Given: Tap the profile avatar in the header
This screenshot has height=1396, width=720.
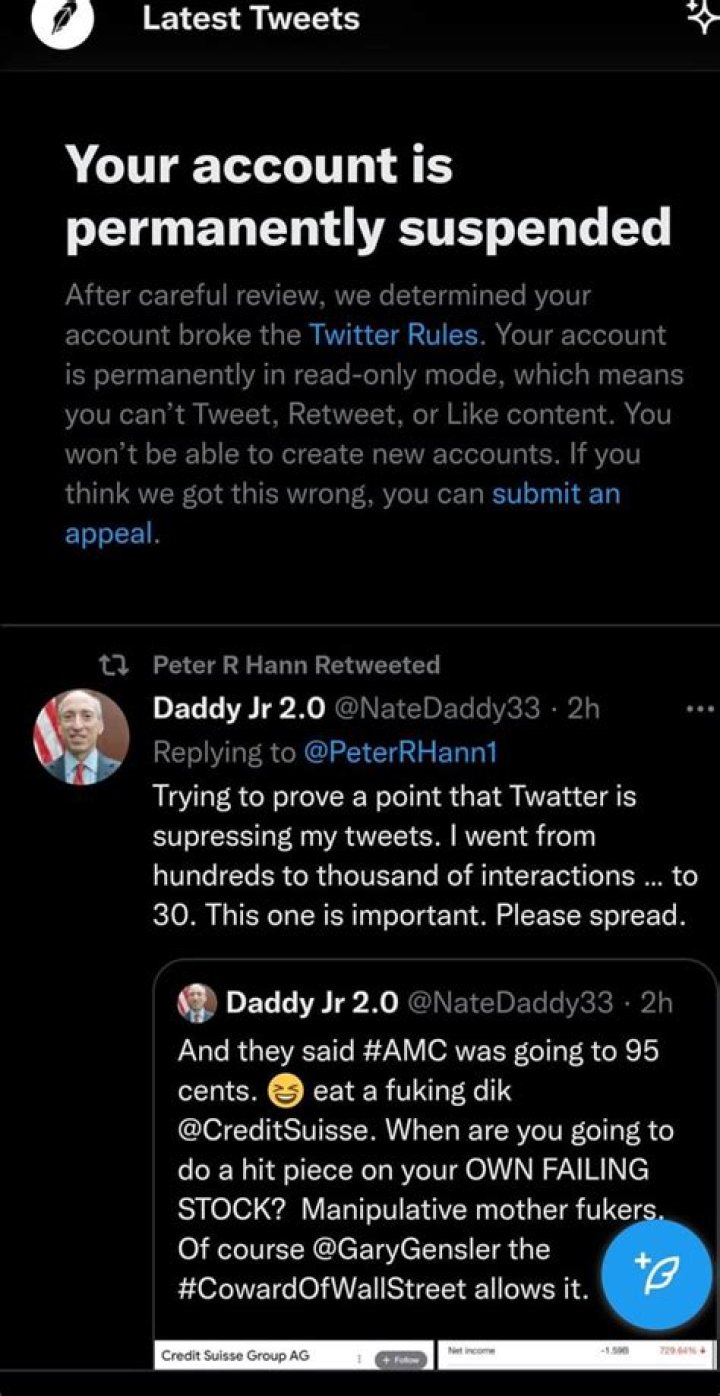Looking at the screenshot, I should coord(63,22).
